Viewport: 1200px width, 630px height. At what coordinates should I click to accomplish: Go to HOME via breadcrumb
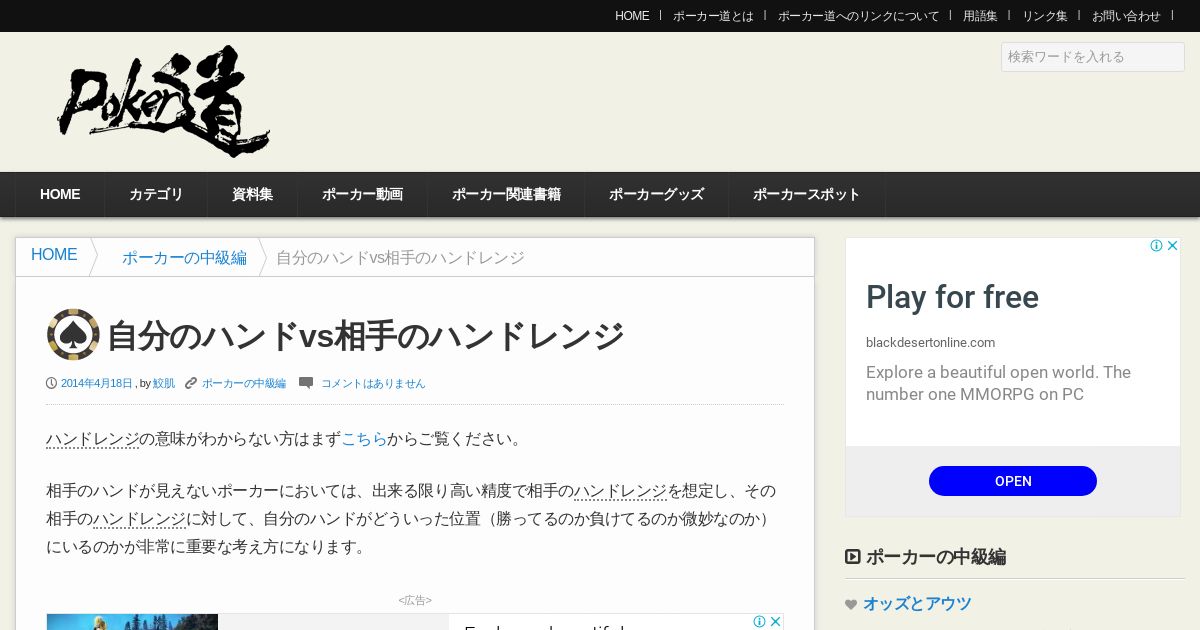coord(54,255)
